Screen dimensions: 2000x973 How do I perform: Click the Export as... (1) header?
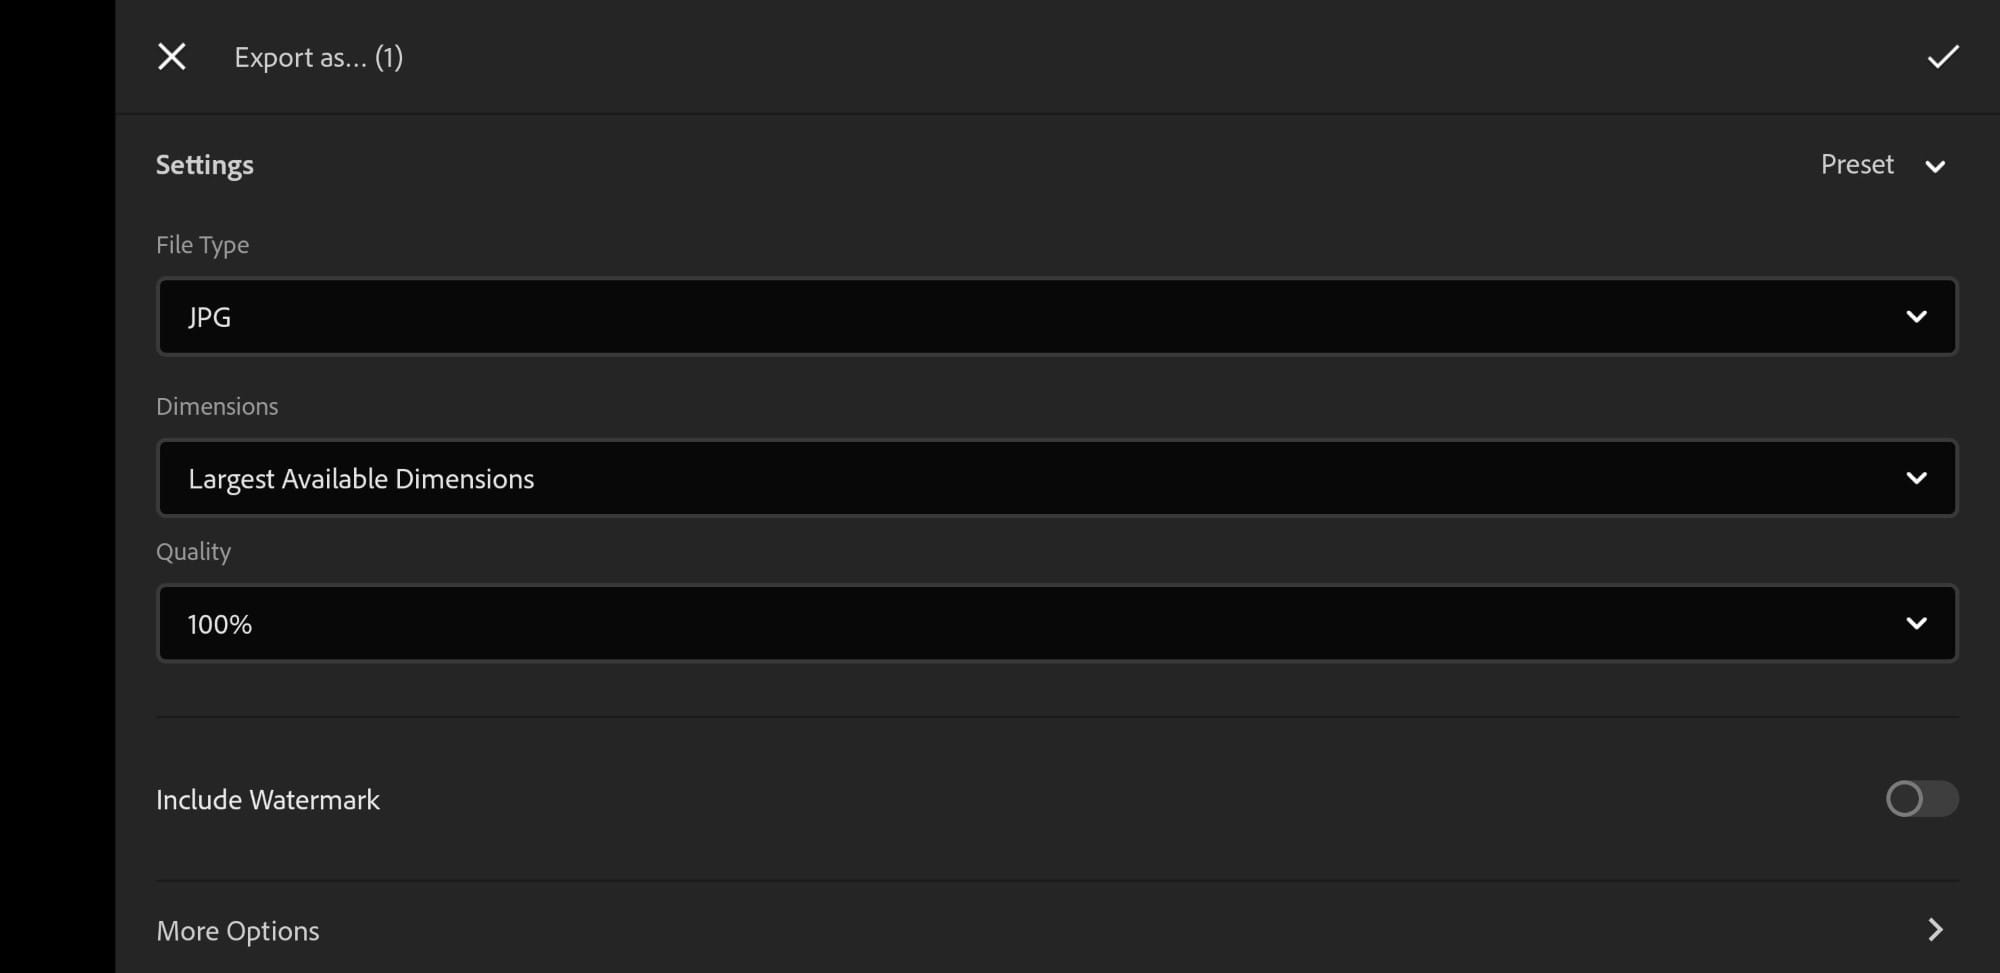(319, 57)
